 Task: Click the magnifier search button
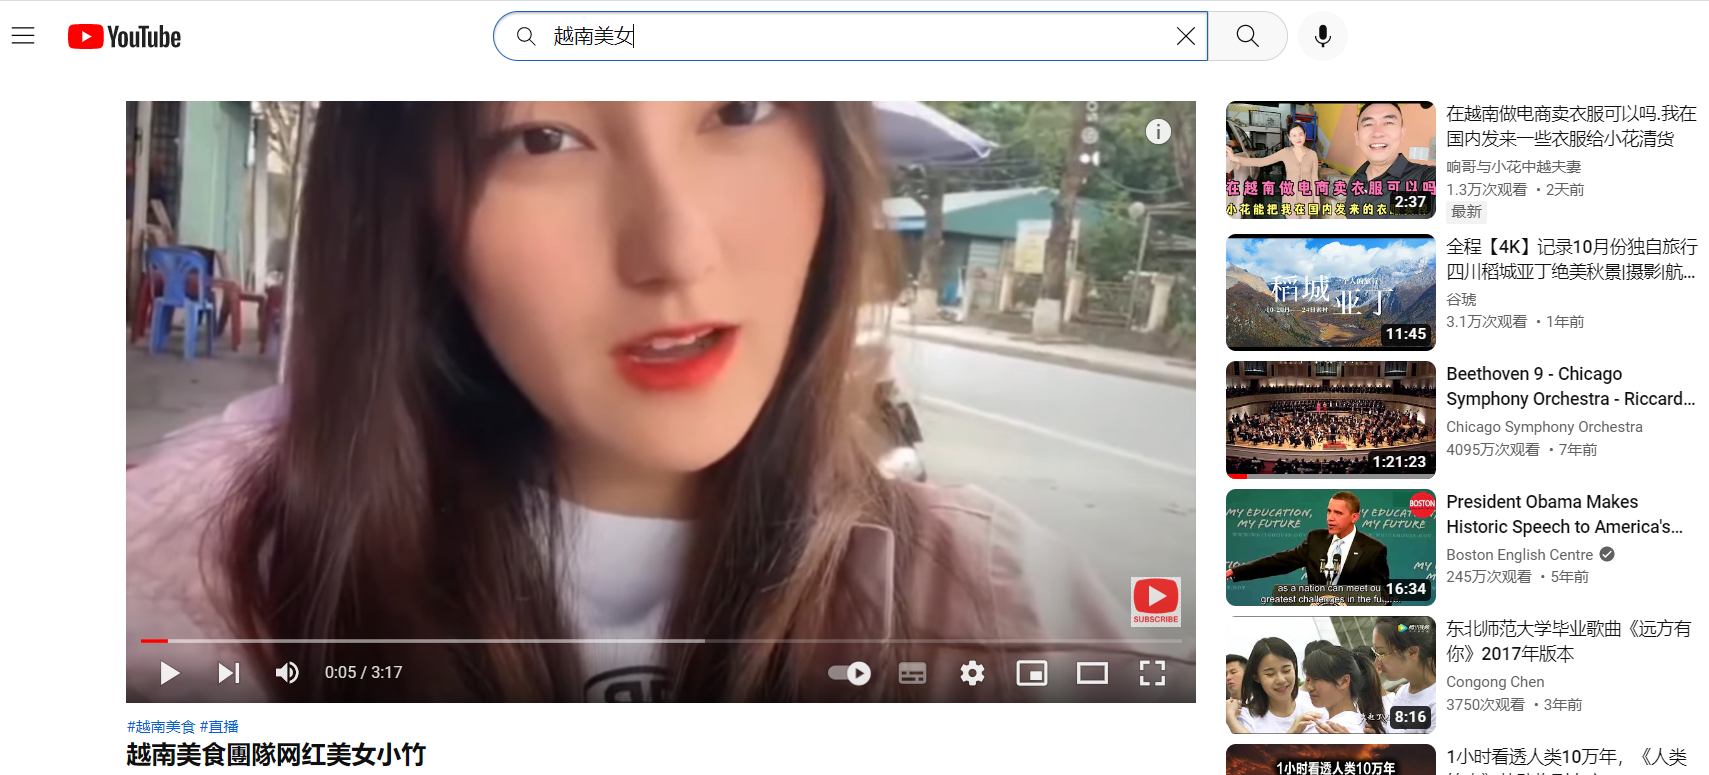pos(1247,36)
